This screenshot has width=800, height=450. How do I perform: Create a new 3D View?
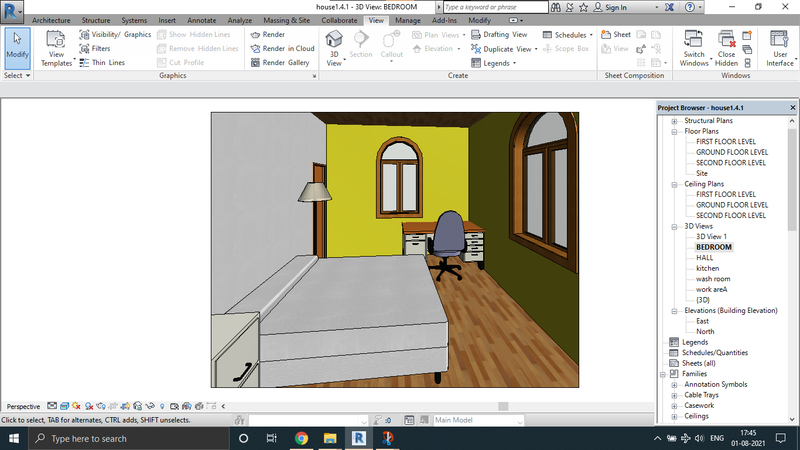click(334, 43)
